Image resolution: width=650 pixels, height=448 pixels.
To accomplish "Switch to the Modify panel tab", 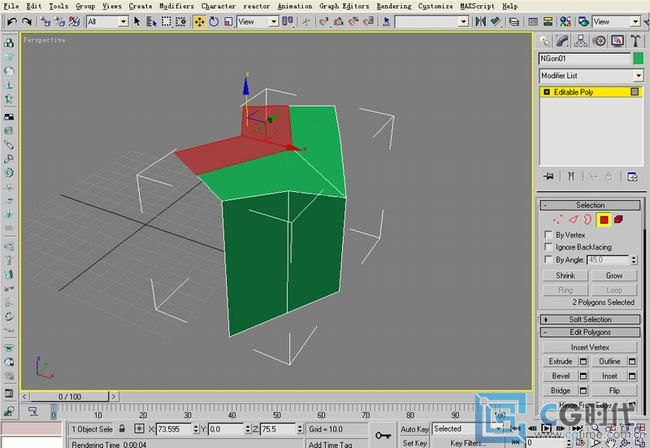I will 563,41.
